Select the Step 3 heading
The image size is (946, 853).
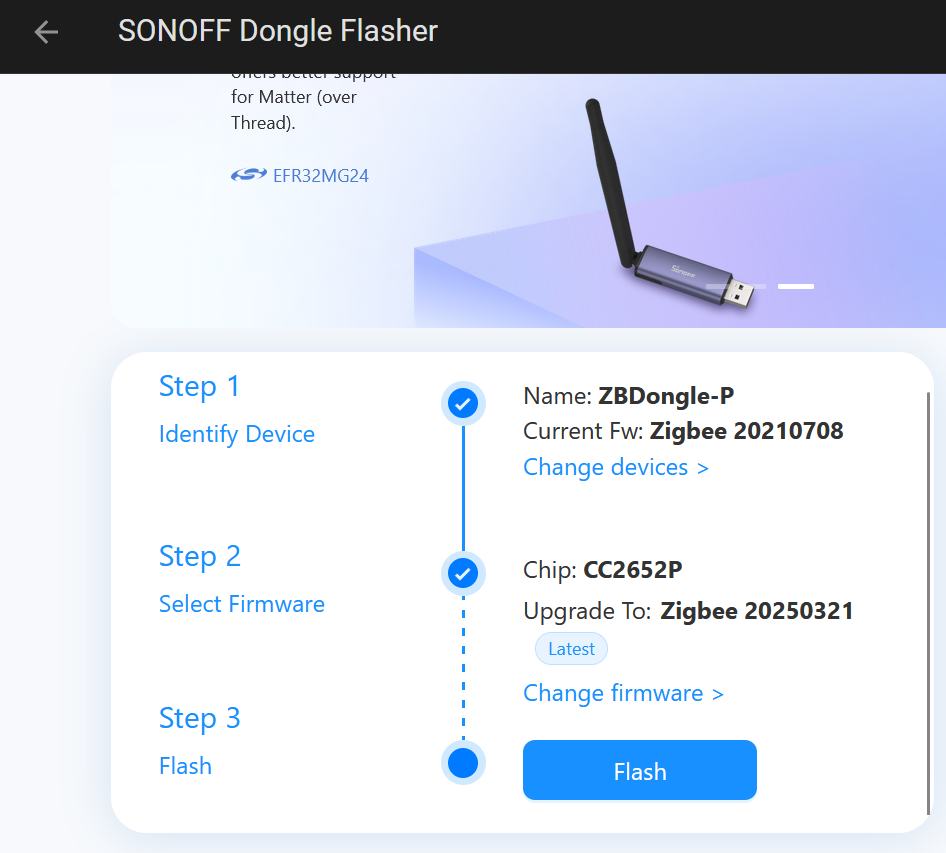(x=200, y=718)
